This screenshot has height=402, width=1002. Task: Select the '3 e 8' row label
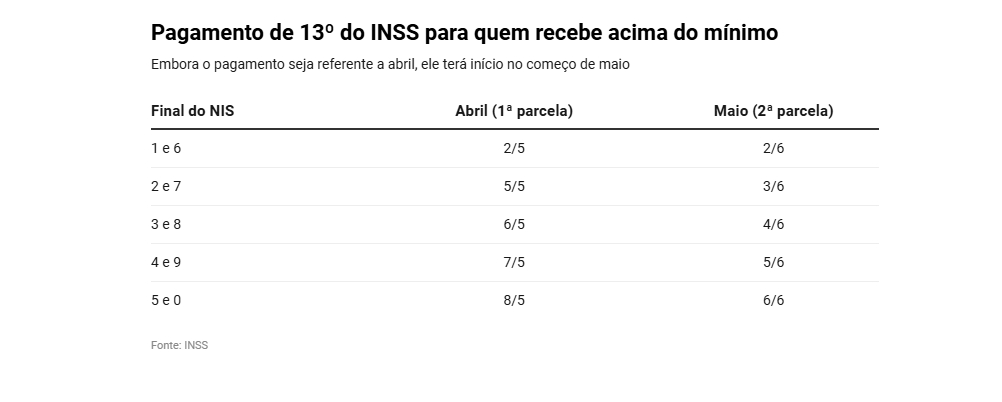[x=166, y=225]
